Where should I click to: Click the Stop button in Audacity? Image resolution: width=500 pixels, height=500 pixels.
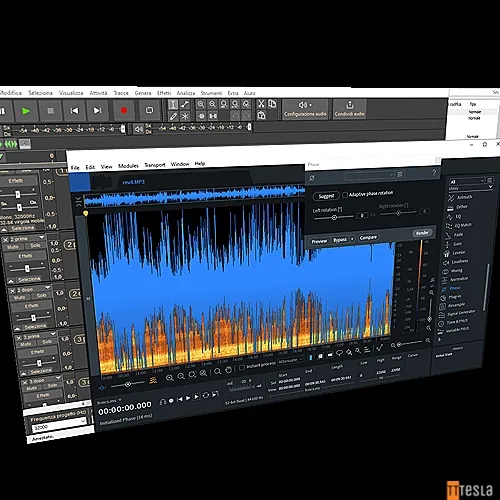[x=50, y=110]
